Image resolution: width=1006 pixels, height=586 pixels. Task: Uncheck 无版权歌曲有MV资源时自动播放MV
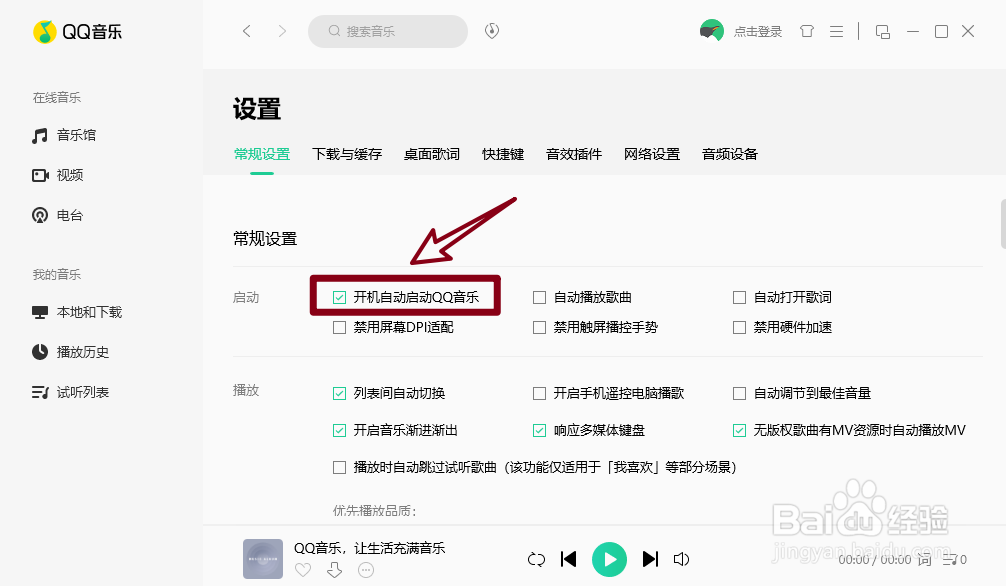coord(740,431)
